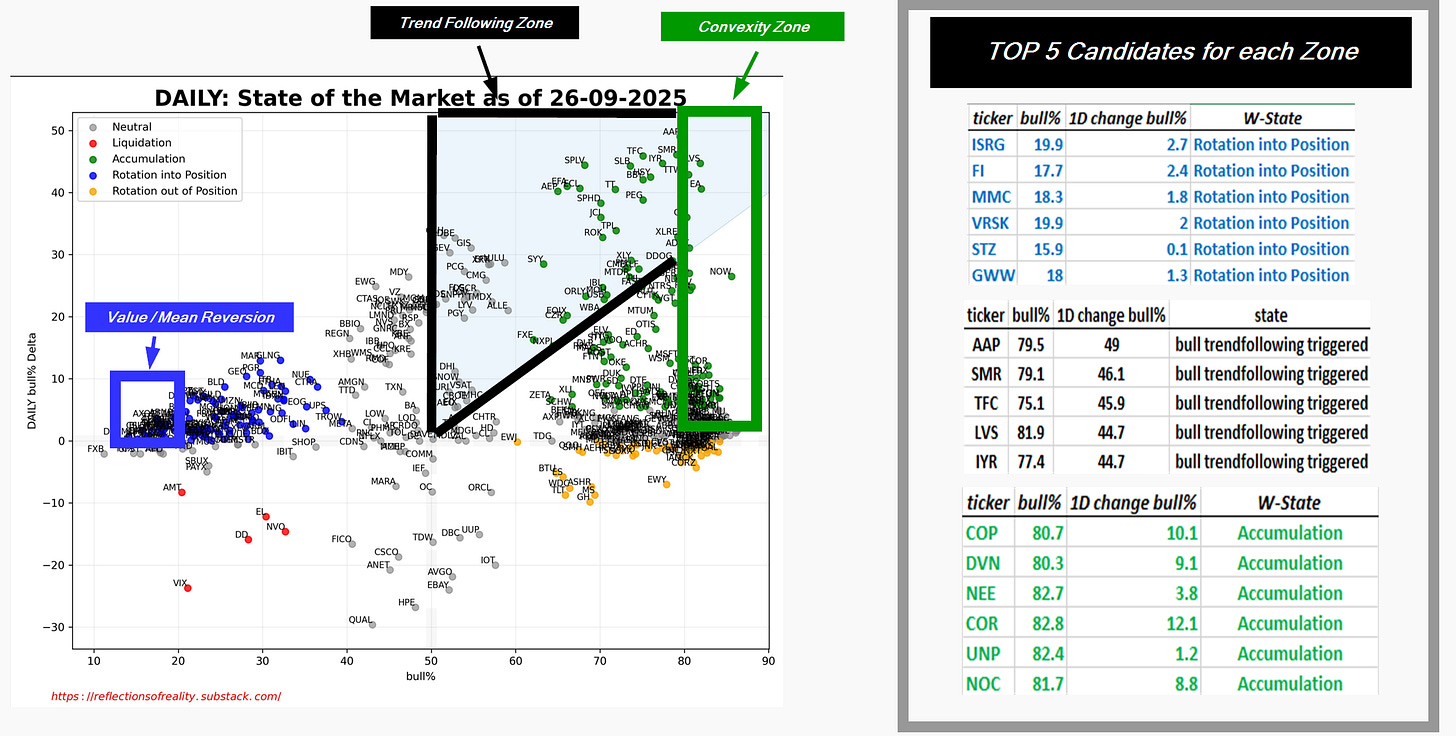Click the red DD data point on chart
Viewport: 1456px width, 736px height.
(248, 540)
